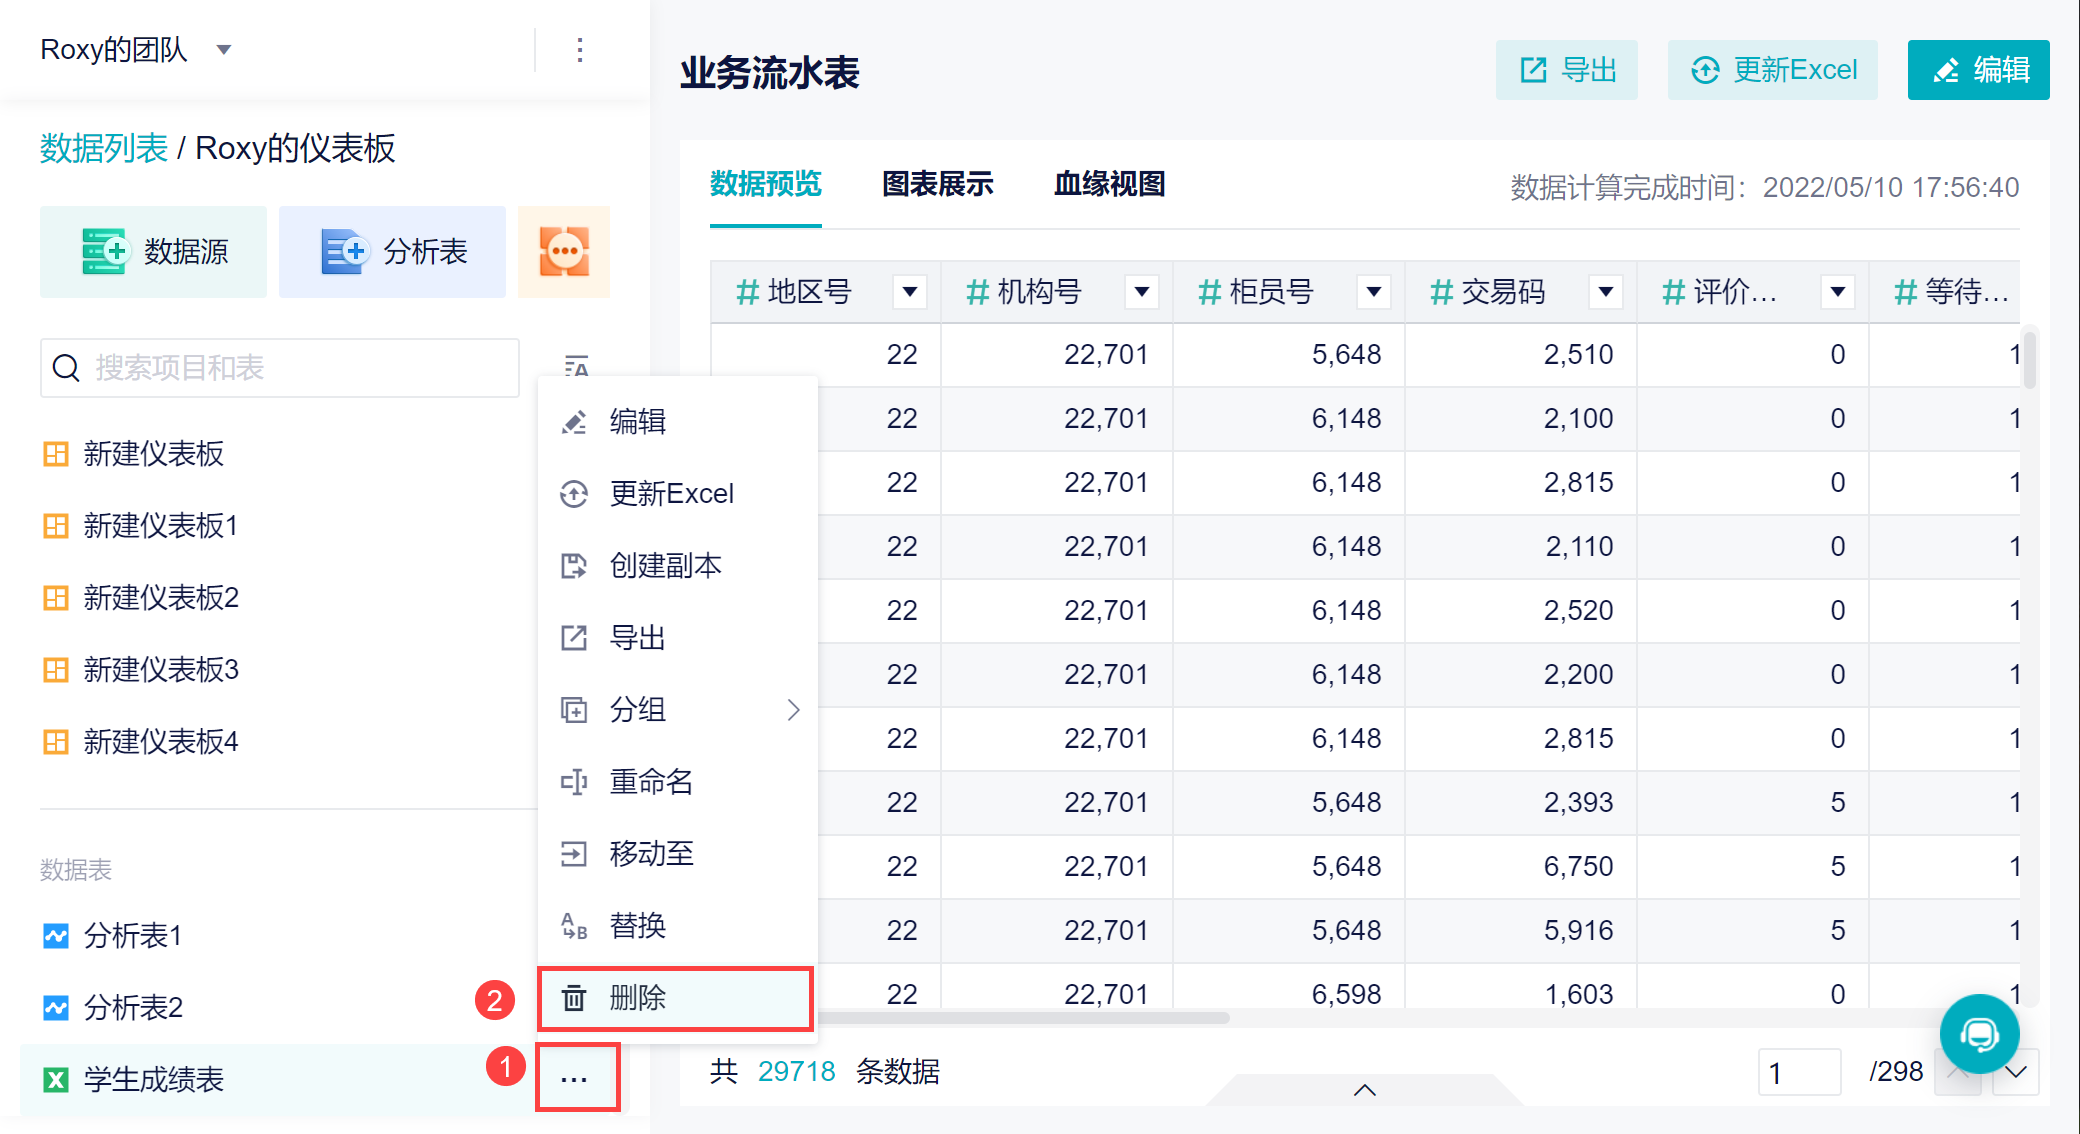Viewport: 2080px width, 1134px height.
Task: Click the horizontal scrollbar under the table
Action: (x=1020, y=1018)
